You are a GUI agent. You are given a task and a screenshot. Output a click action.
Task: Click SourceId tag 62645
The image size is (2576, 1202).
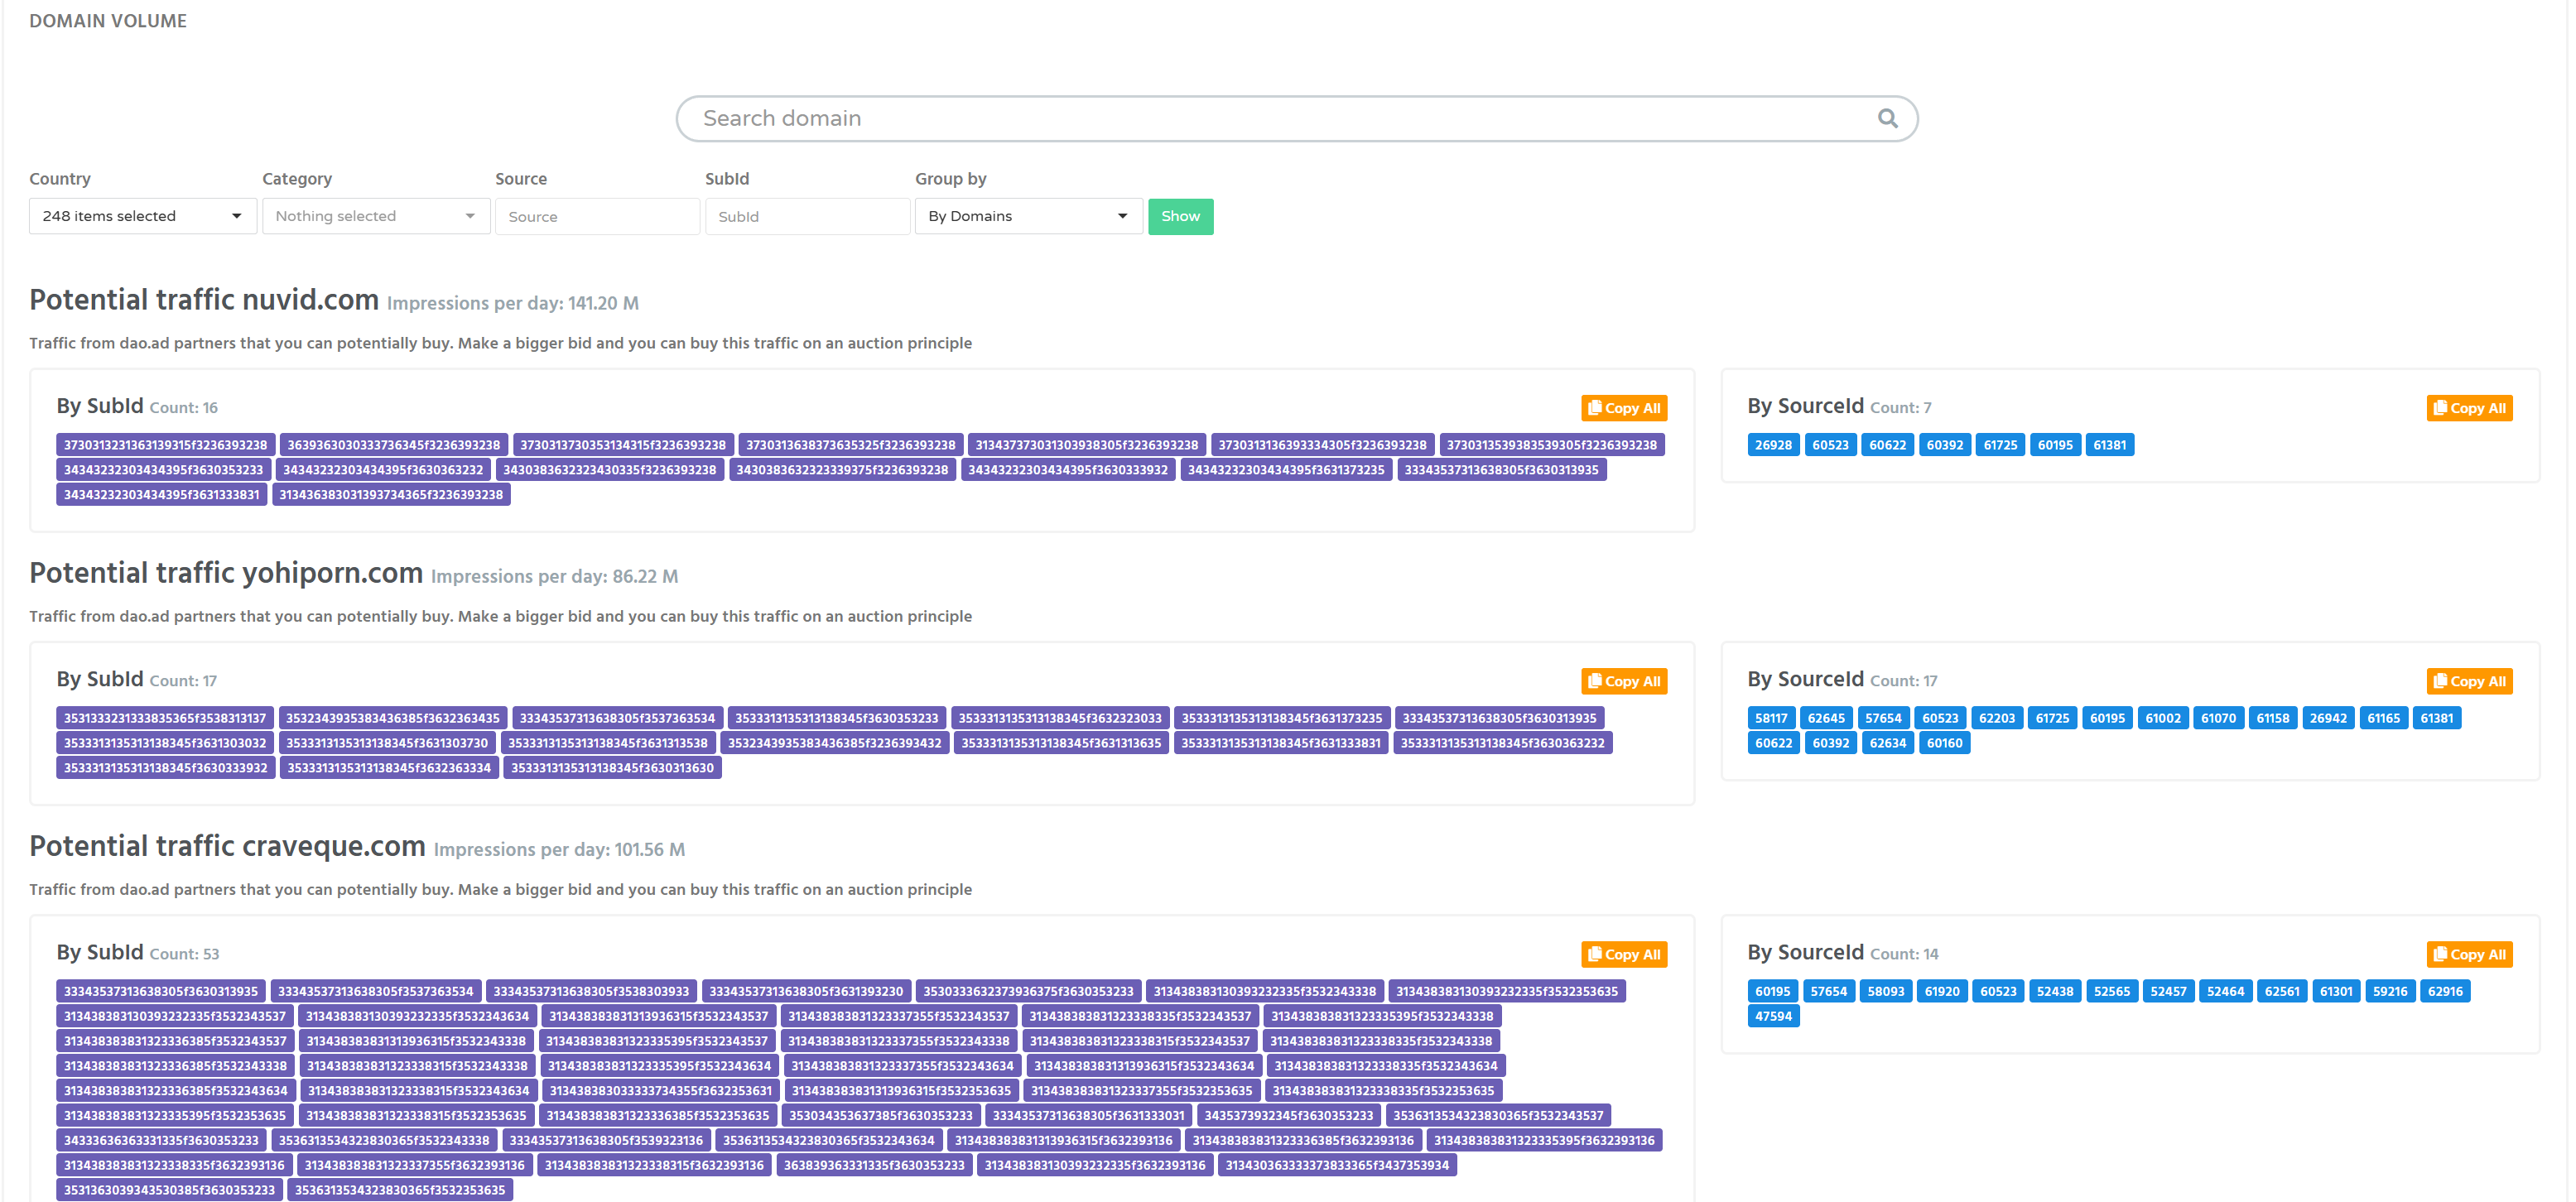[x=1826, y=718]
